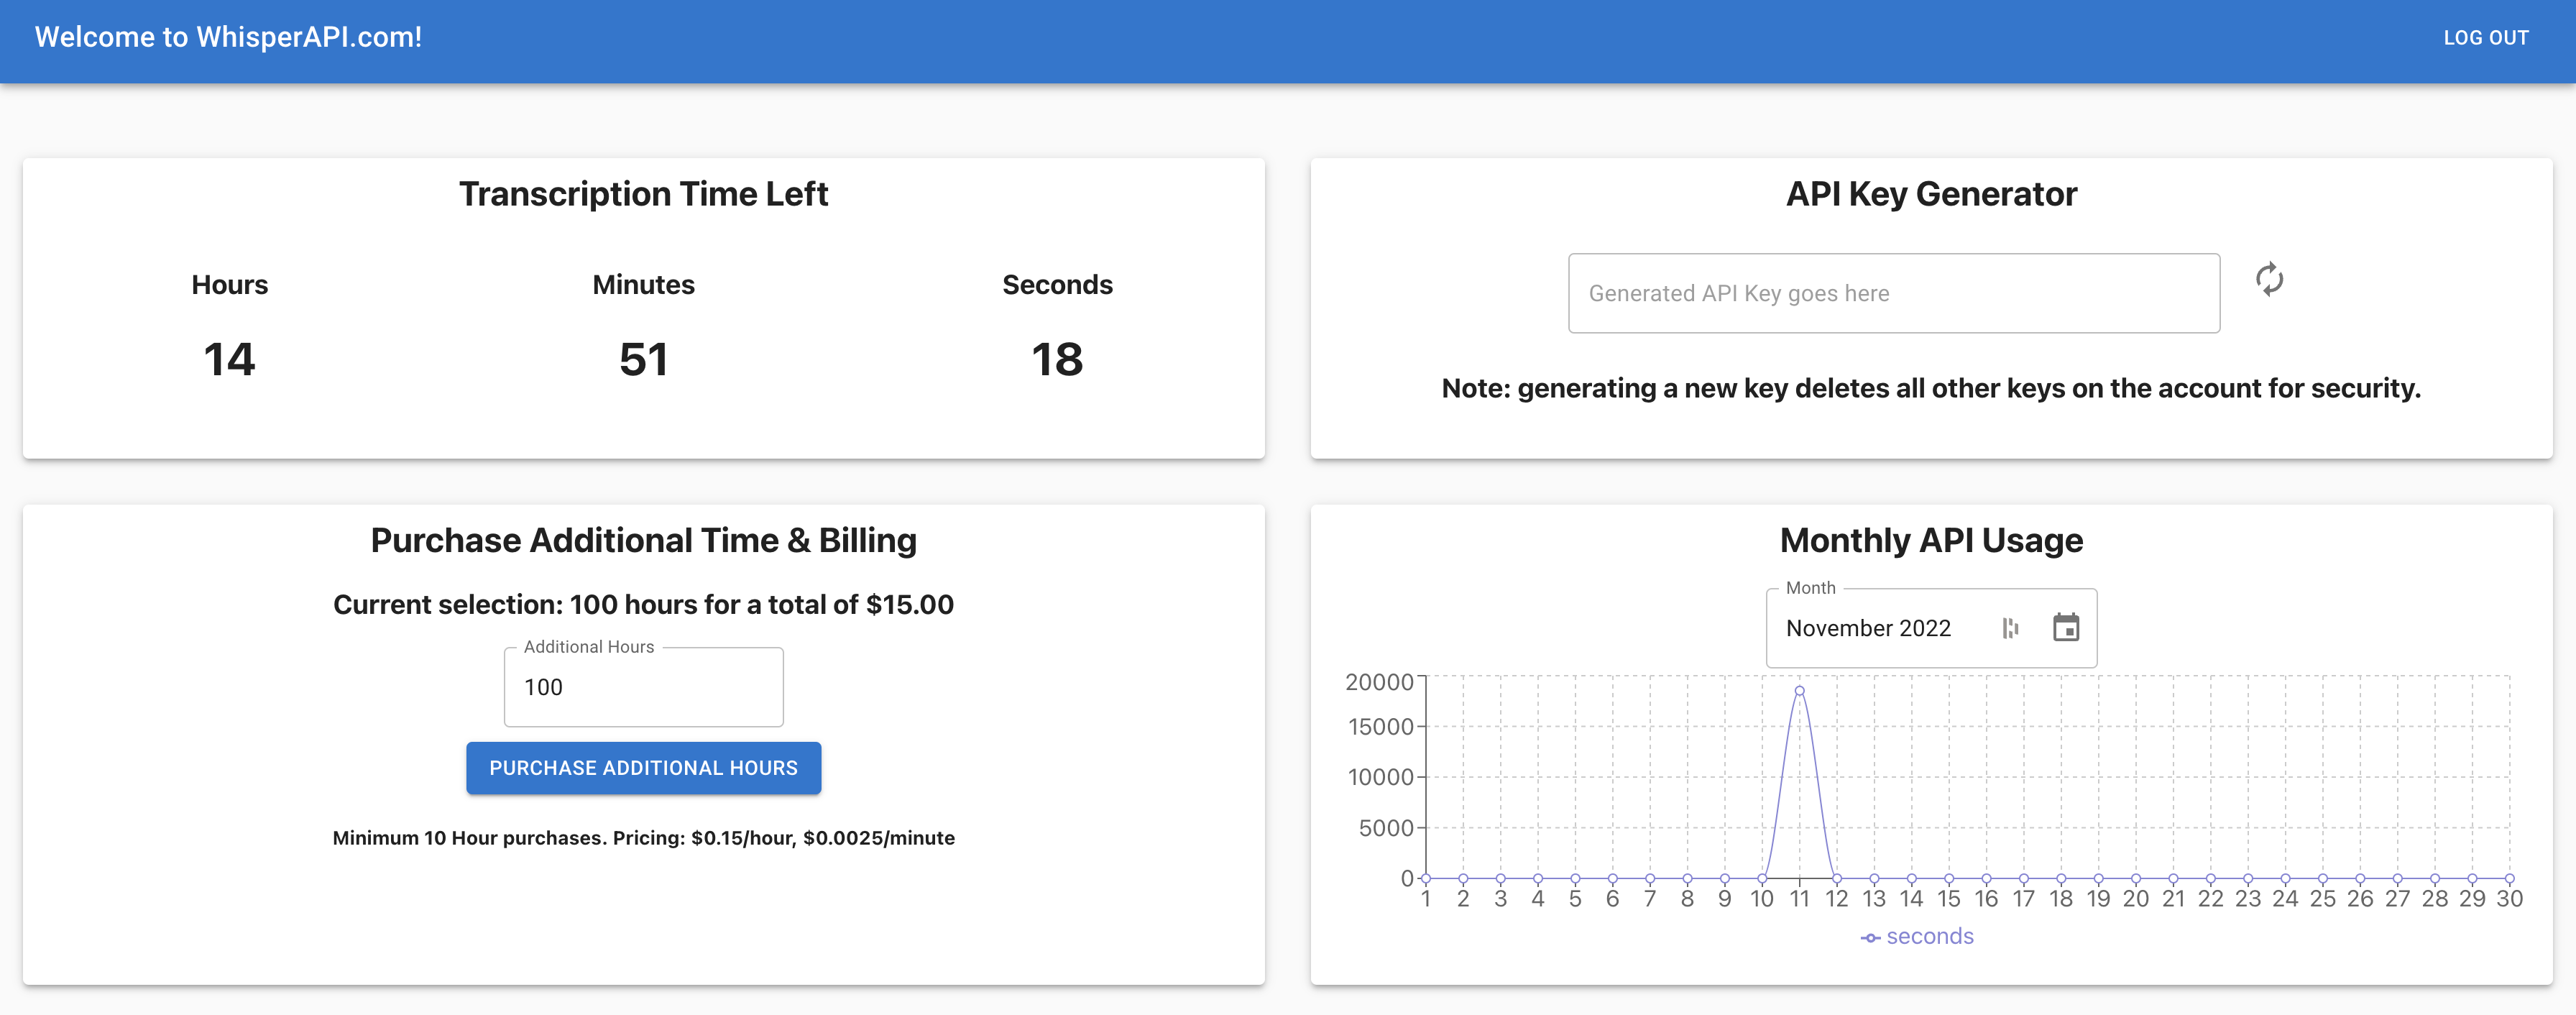Click the Minutes value '51'
2576x1015 pixels.
[x=643, y=359]
